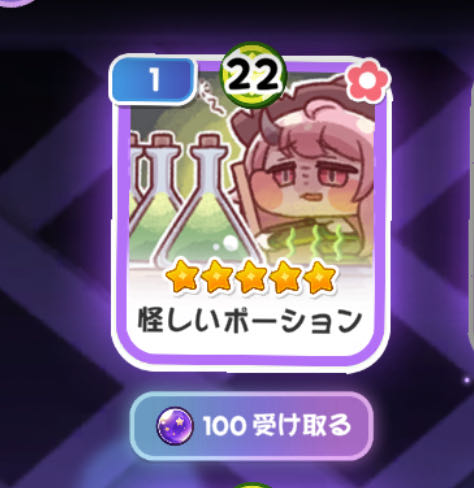The height and width of the screenshot is (488, 474).
Task: Claim the reward with 100 受け取る button
Action: click(251, 426)
